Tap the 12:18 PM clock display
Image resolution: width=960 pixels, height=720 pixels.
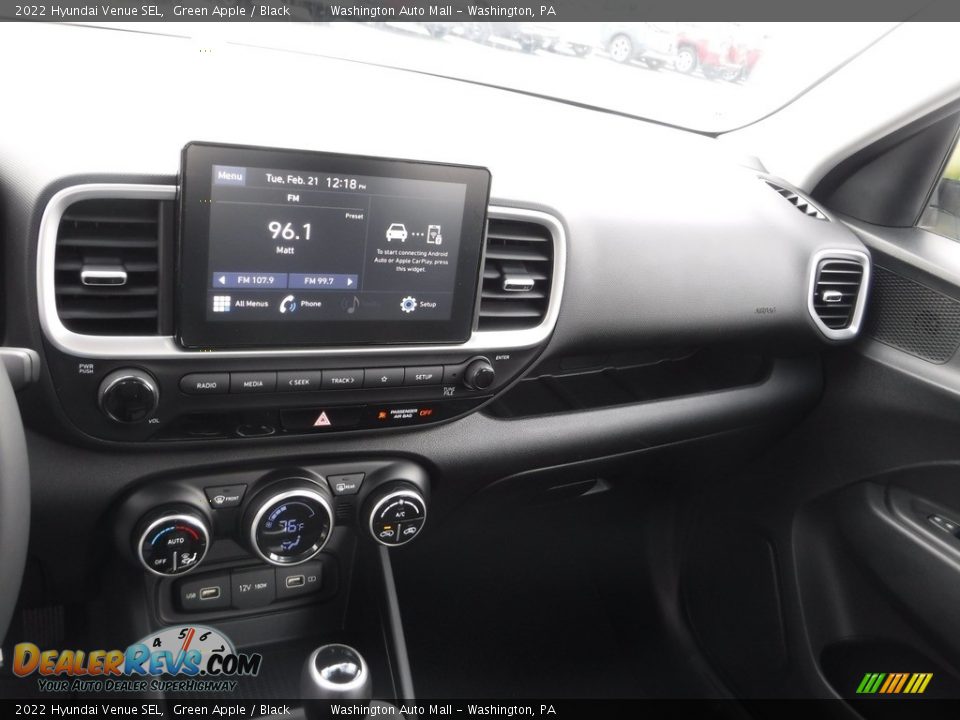tap(345, 183)
